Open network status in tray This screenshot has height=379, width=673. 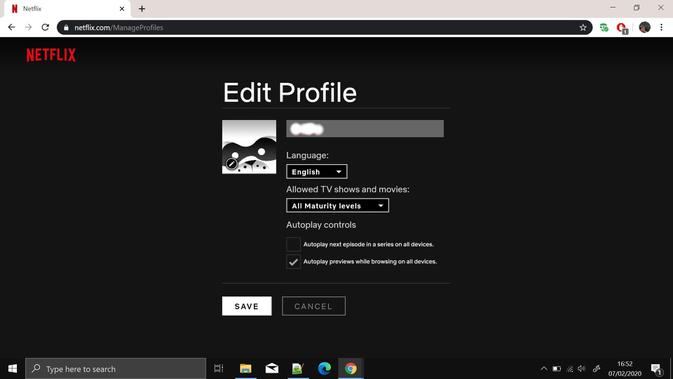pyautogui.click(x=570, y=369)
